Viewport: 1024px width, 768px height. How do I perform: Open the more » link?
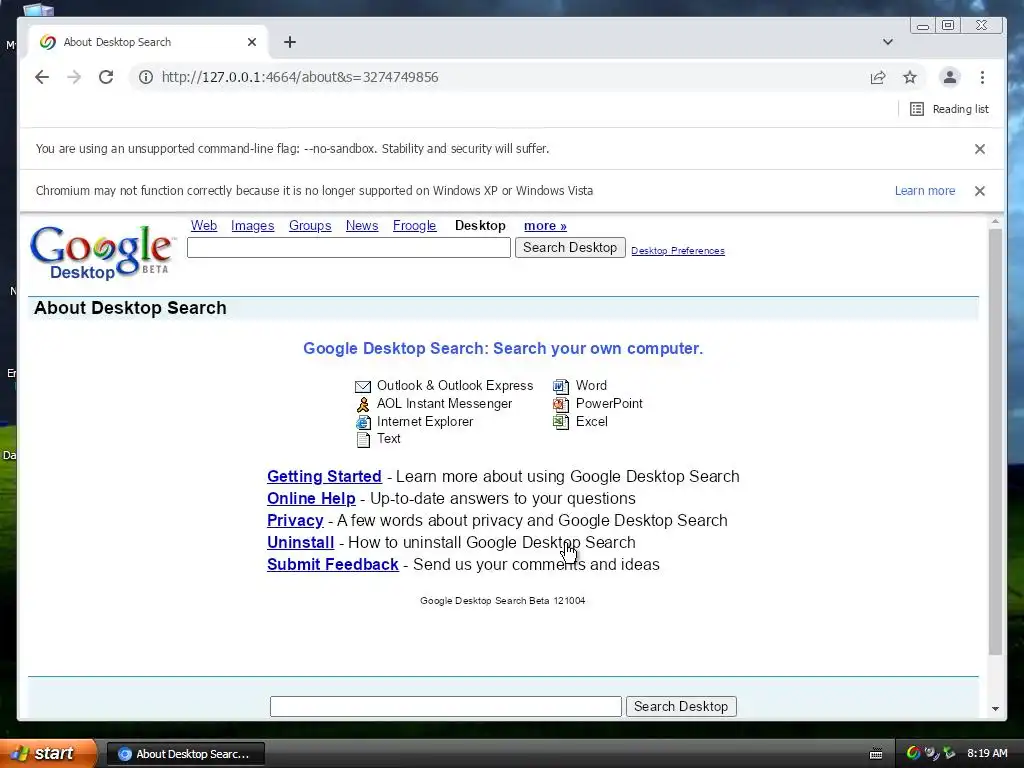545,225
